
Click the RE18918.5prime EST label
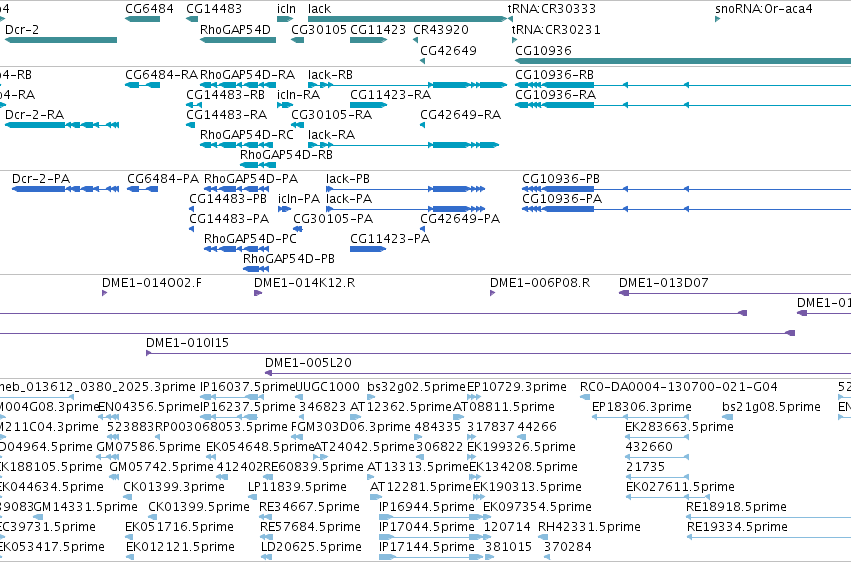pos(736,508)
